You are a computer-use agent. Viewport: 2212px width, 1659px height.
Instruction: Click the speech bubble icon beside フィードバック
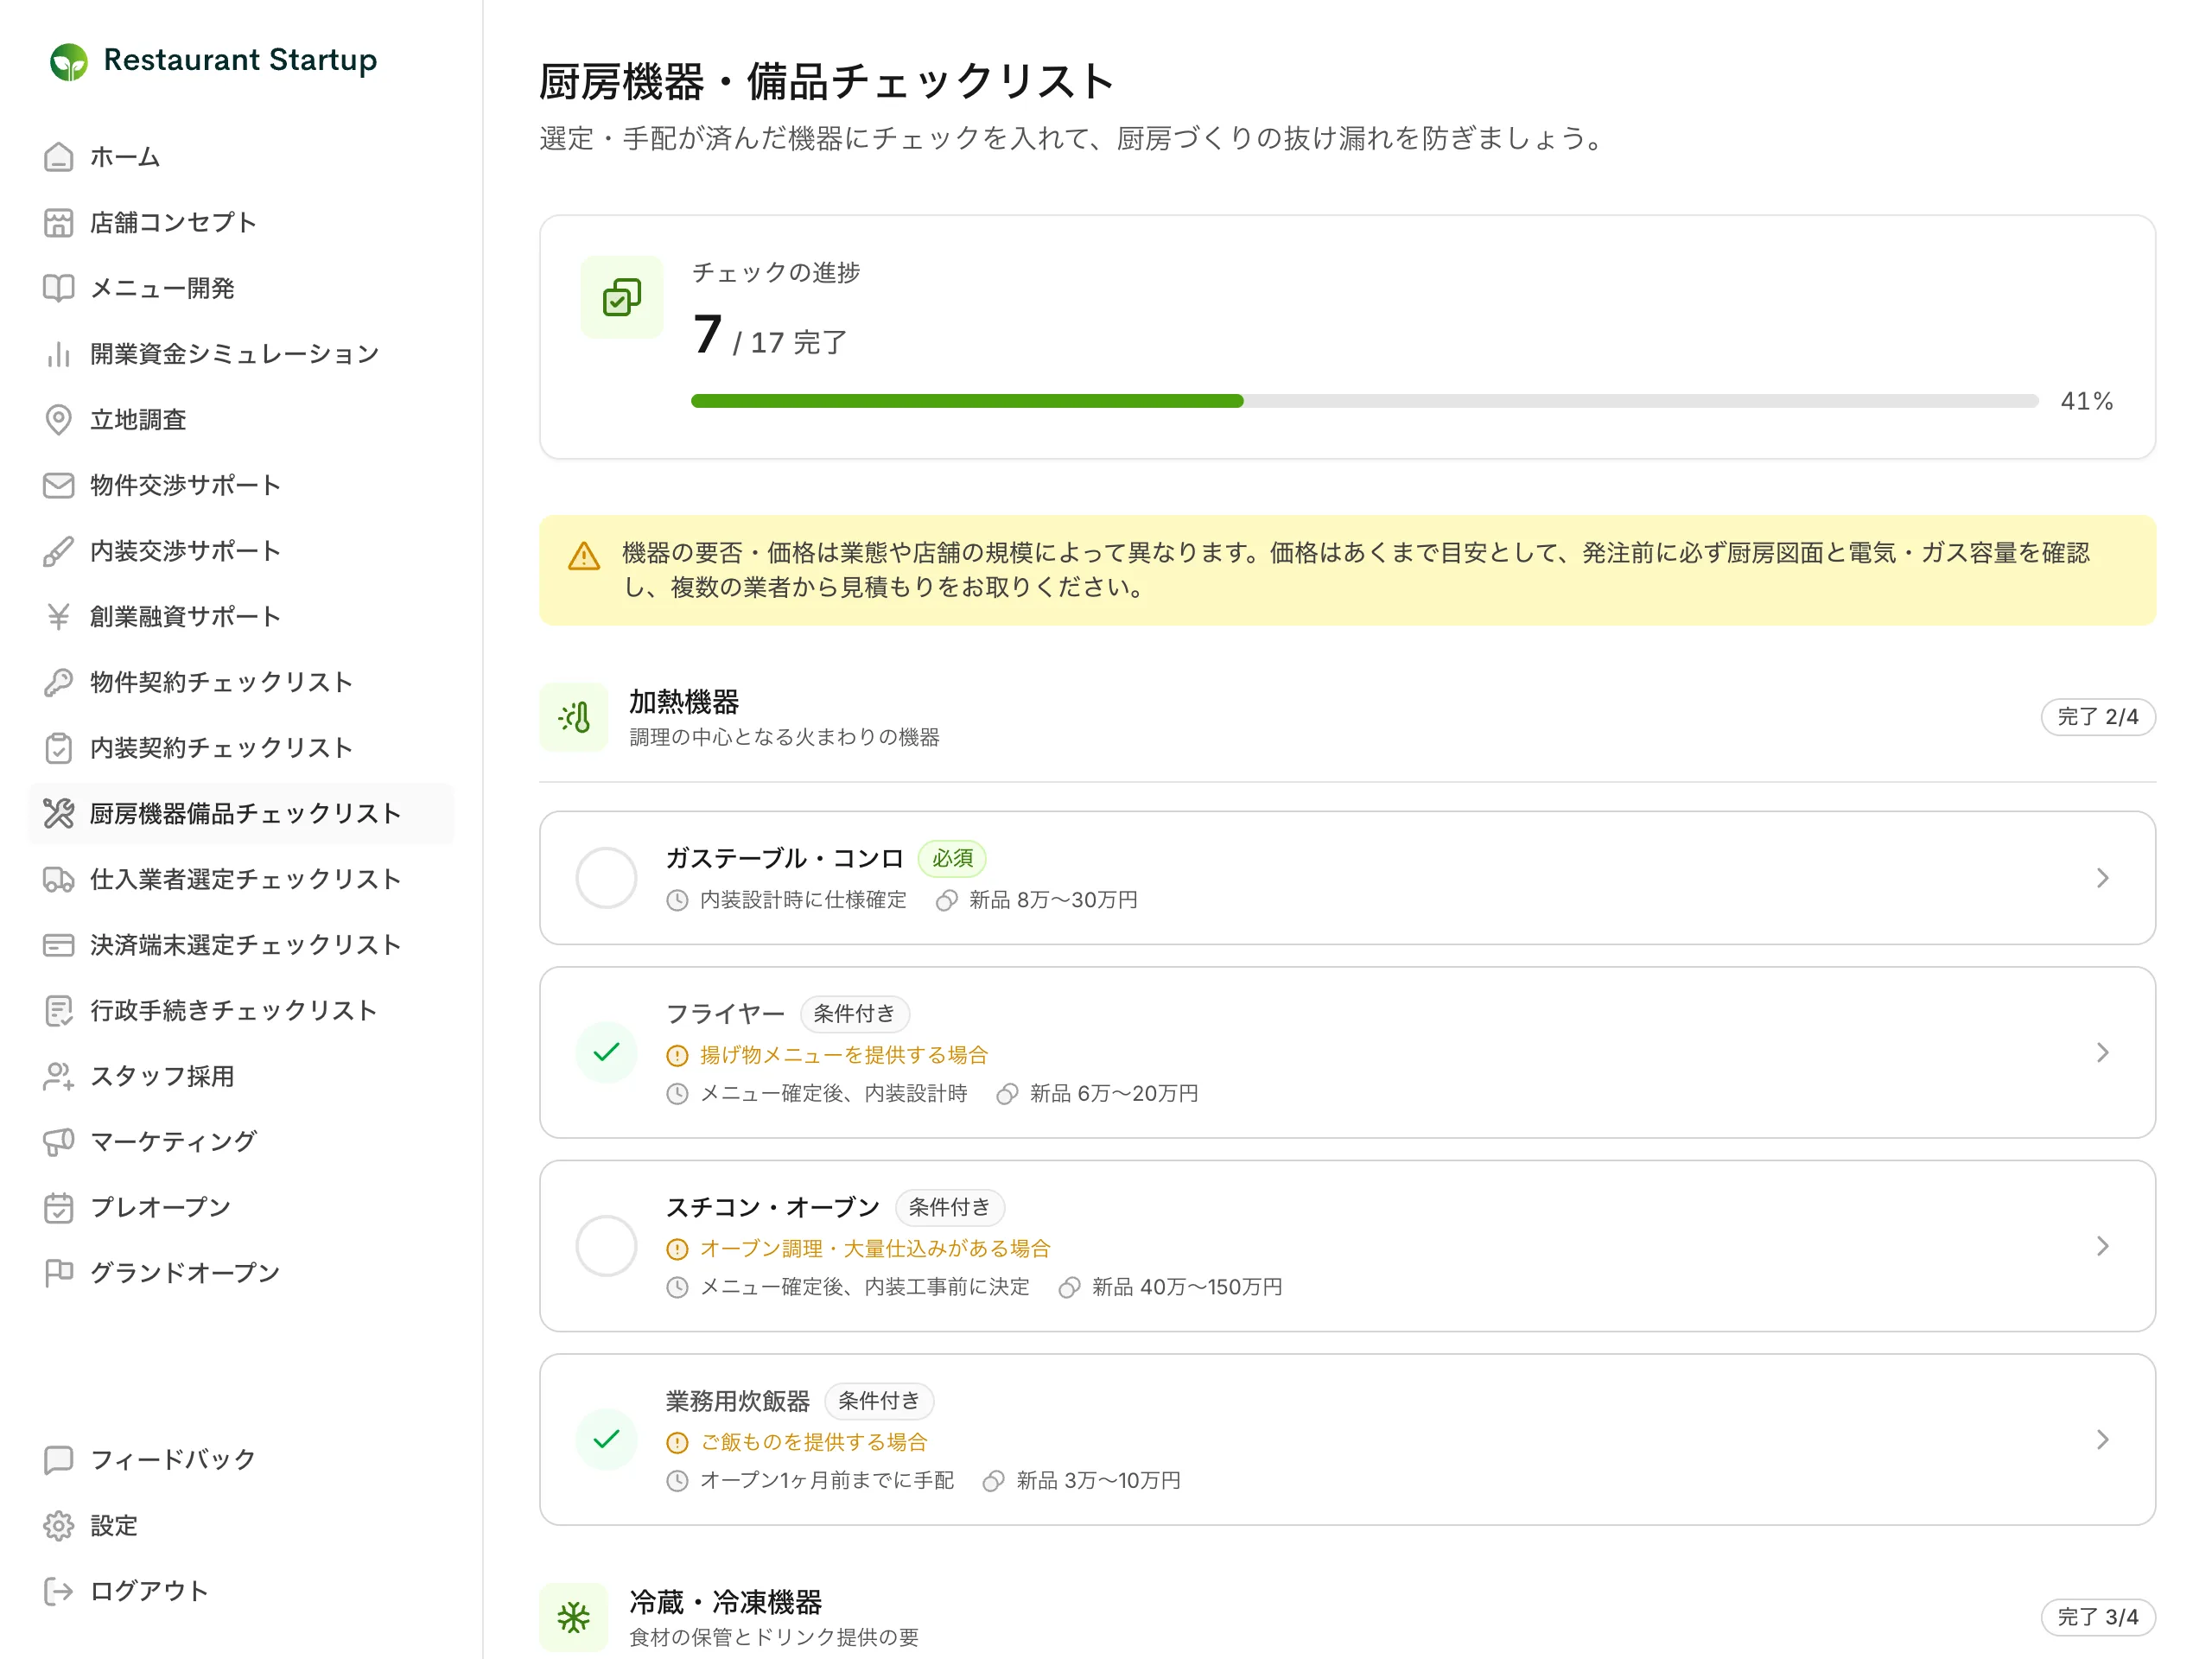pos(59,1460)
